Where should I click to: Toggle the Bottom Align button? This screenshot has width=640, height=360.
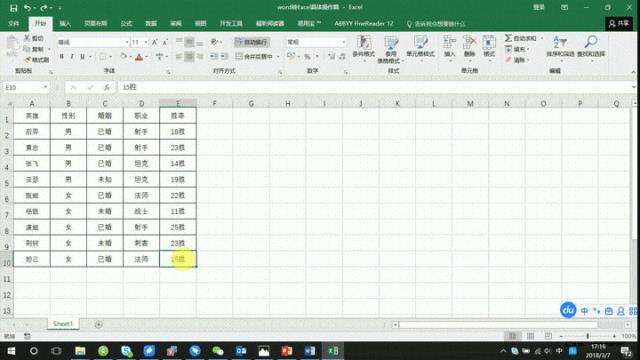[x=200, y=42]
